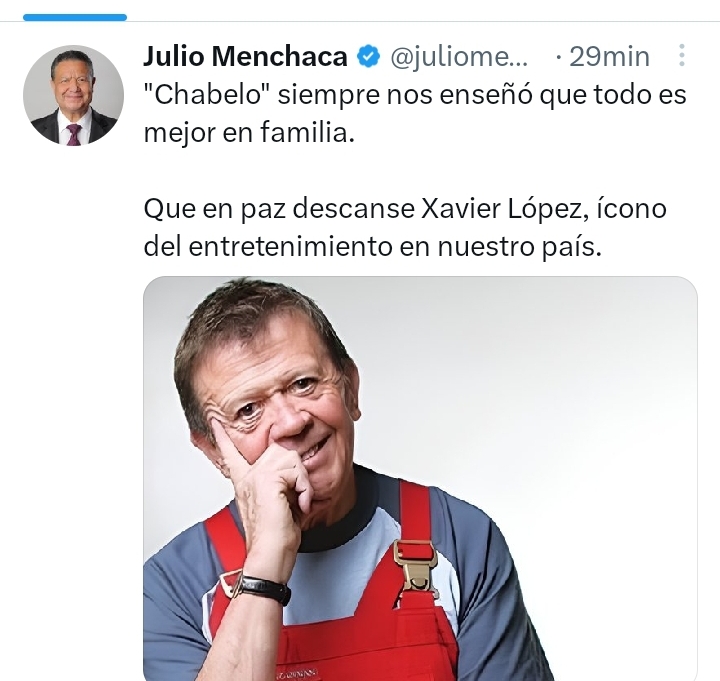Click the divider line beside the active tab
This screenshot has width=720, height=681.
click(422, 21)
